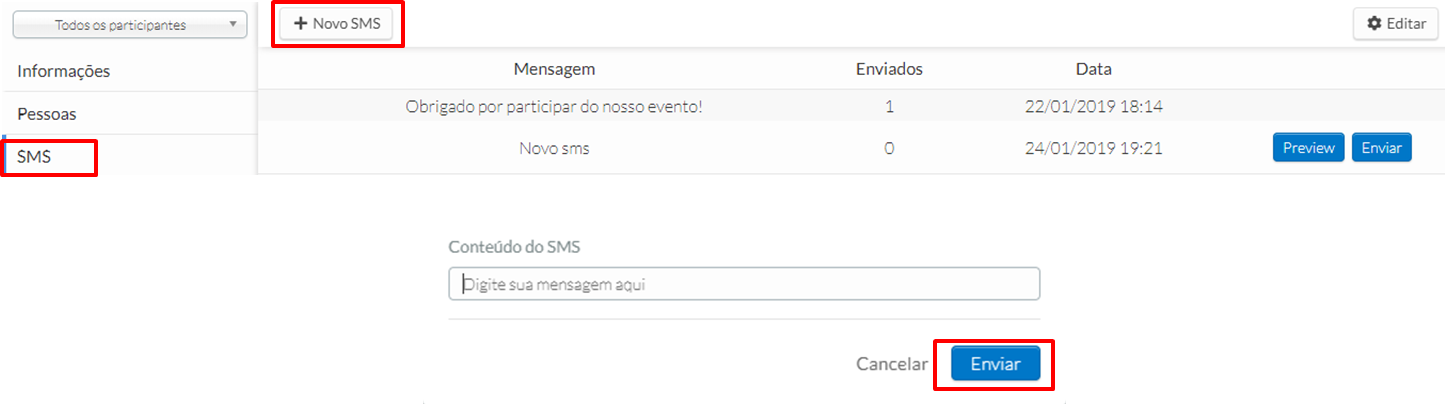1445x404 pixels.
Task: Click the Enviados column header
Action: pos(889,69)
